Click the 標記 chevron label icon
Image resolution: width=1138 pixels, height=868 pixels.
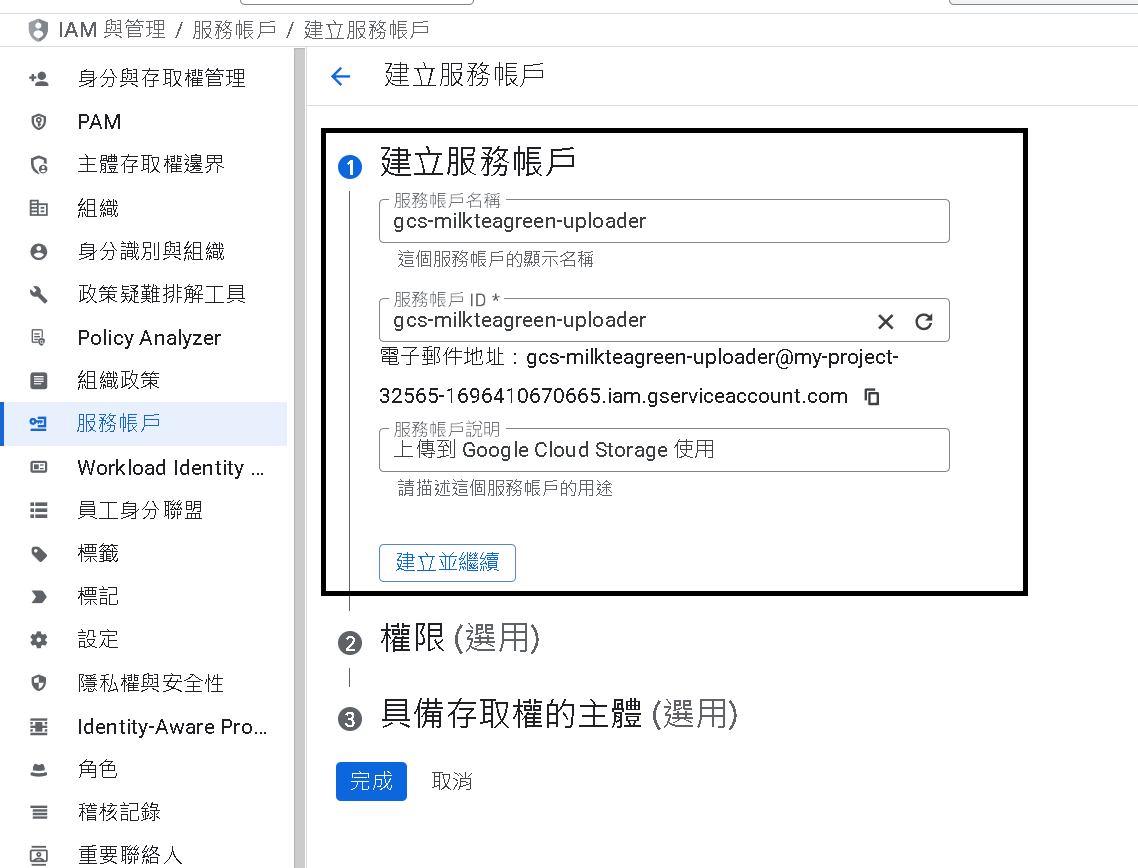(x=38, y=597)
